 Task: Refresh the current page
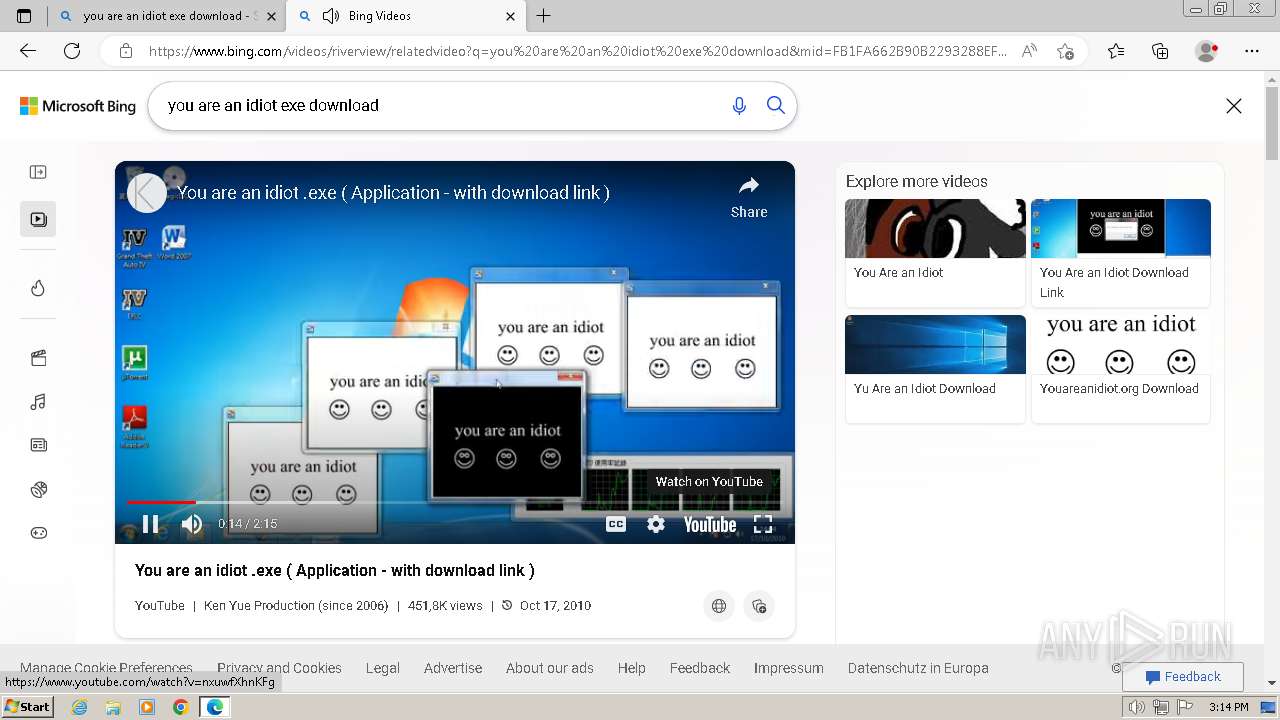click(72, 51)
